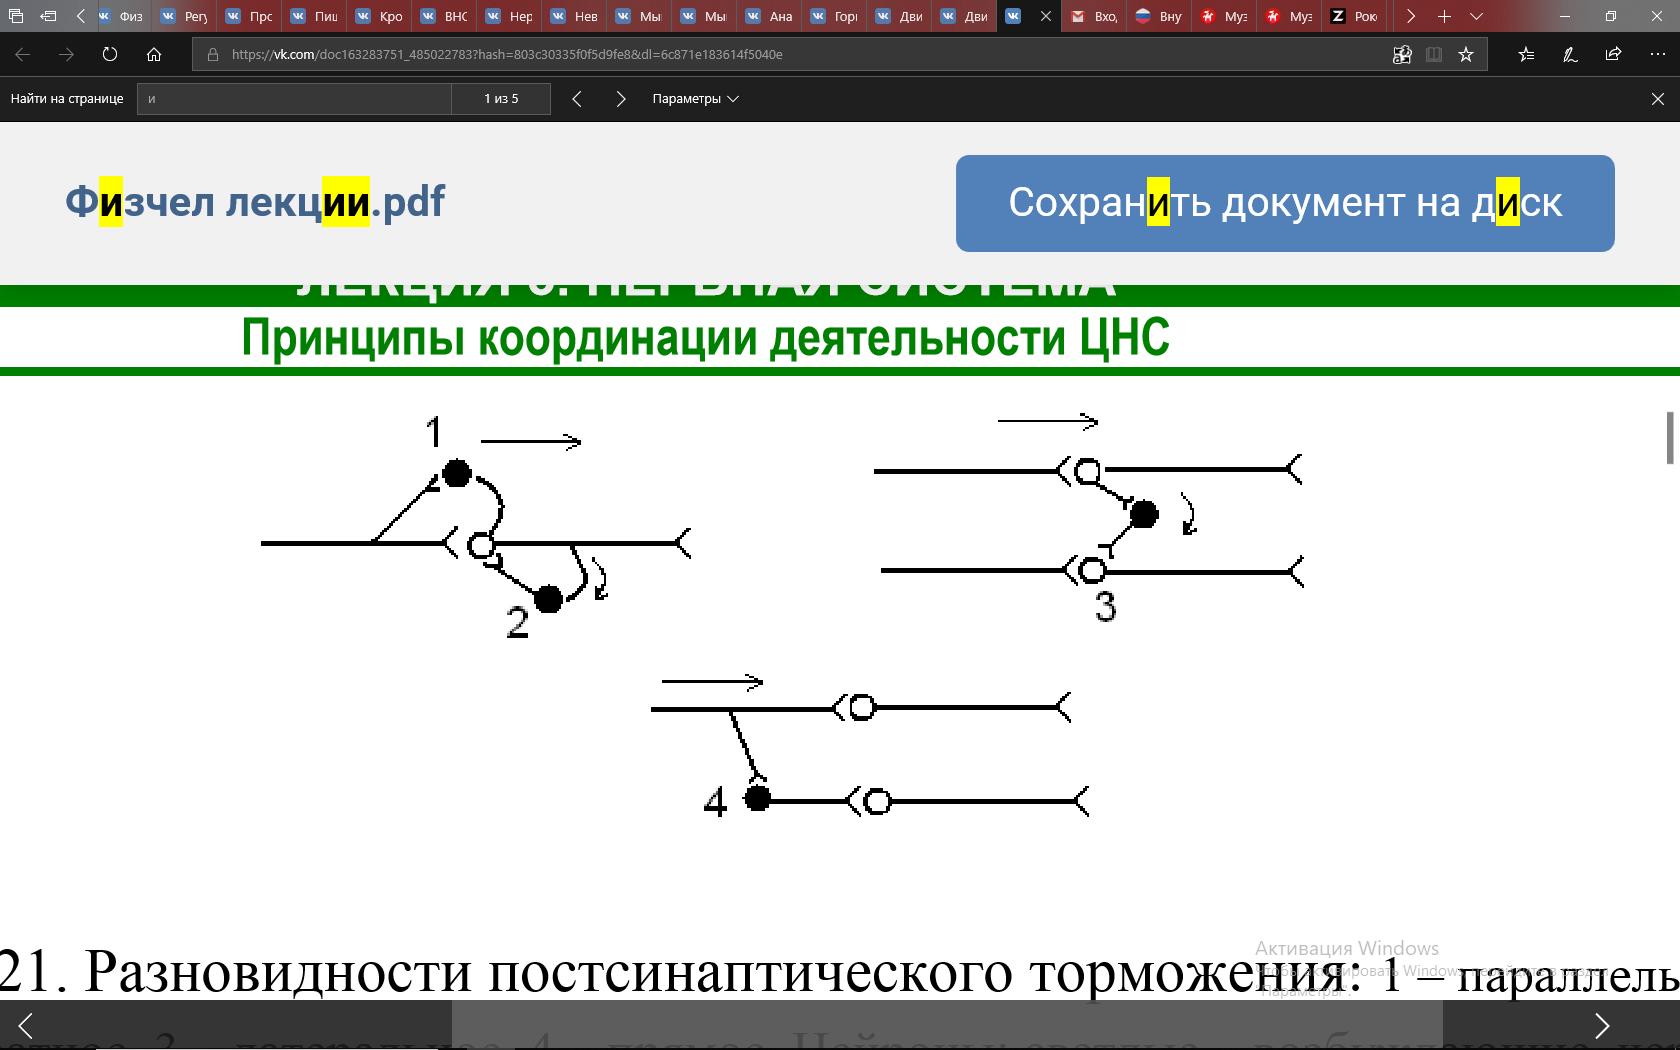Switch to the Рок tab

pyautogui.click(x=1354, y=16)
